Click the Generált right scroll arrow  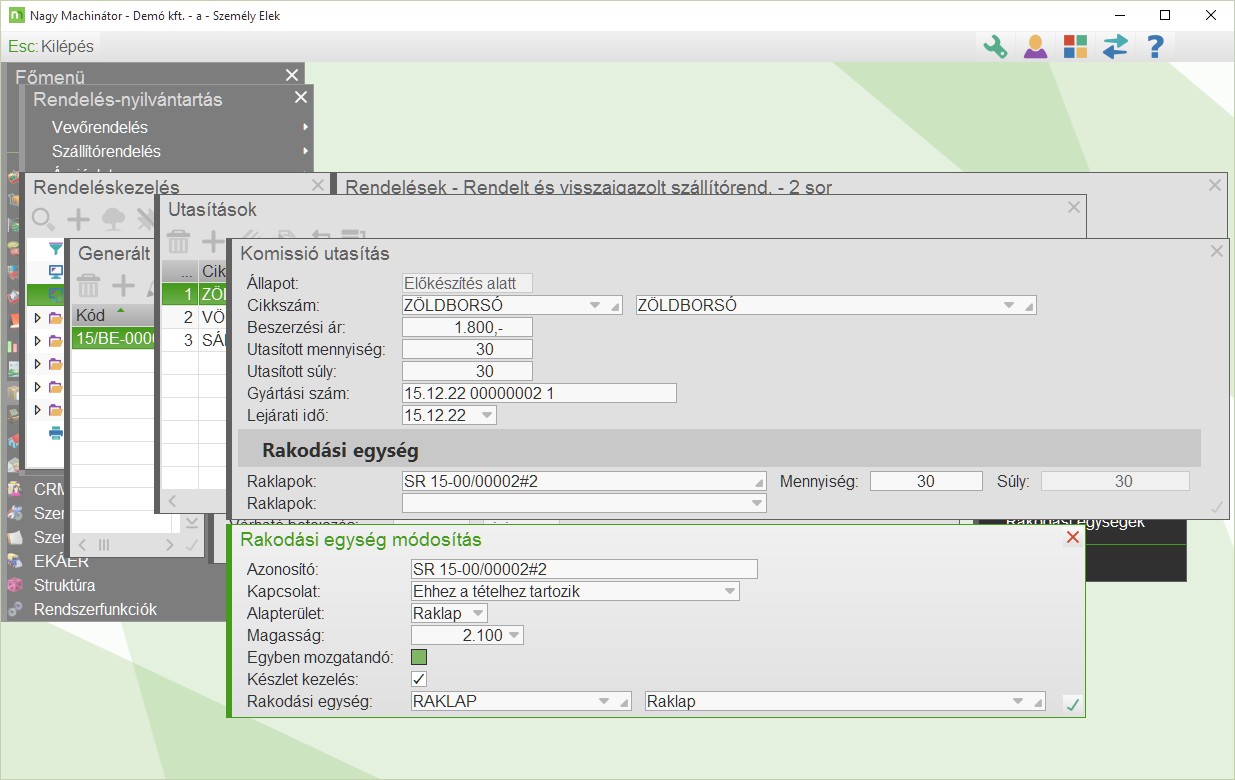(169, 545)
